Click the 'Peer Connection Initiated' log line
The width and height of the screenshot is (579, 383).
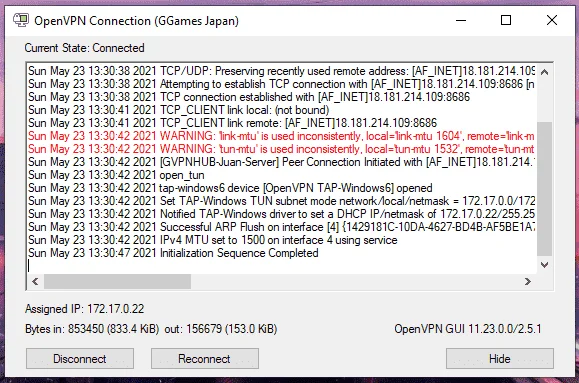(282, 162)
